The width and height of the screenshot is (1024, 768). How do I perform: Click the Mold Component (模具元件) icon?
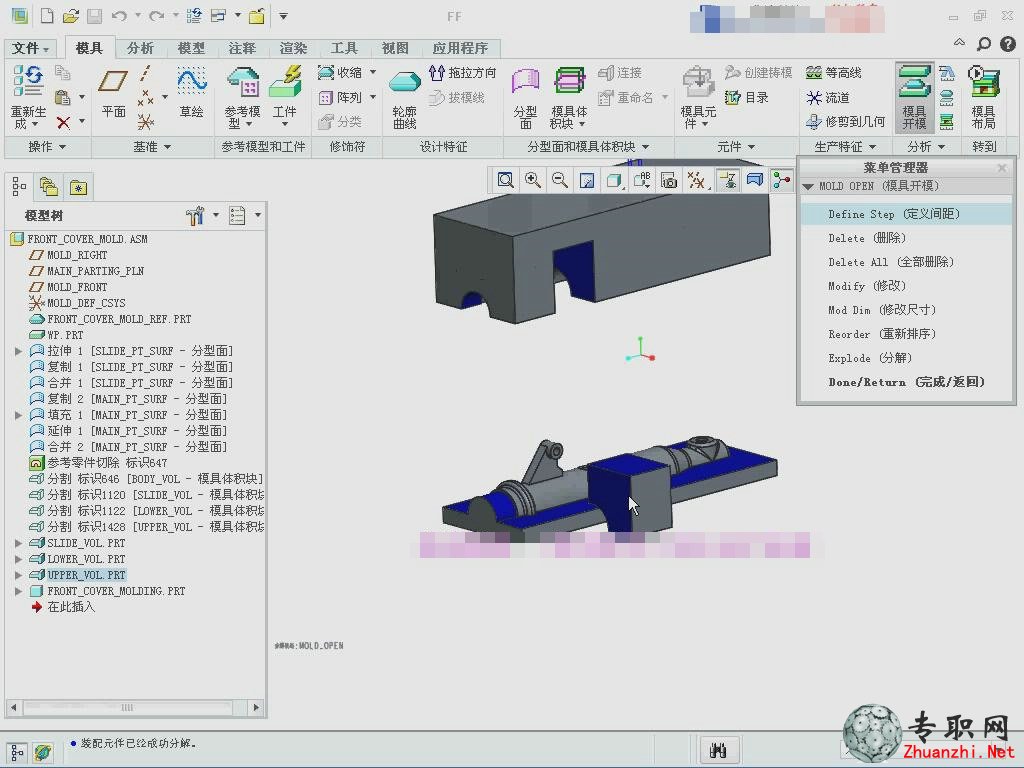coord(698,82)
